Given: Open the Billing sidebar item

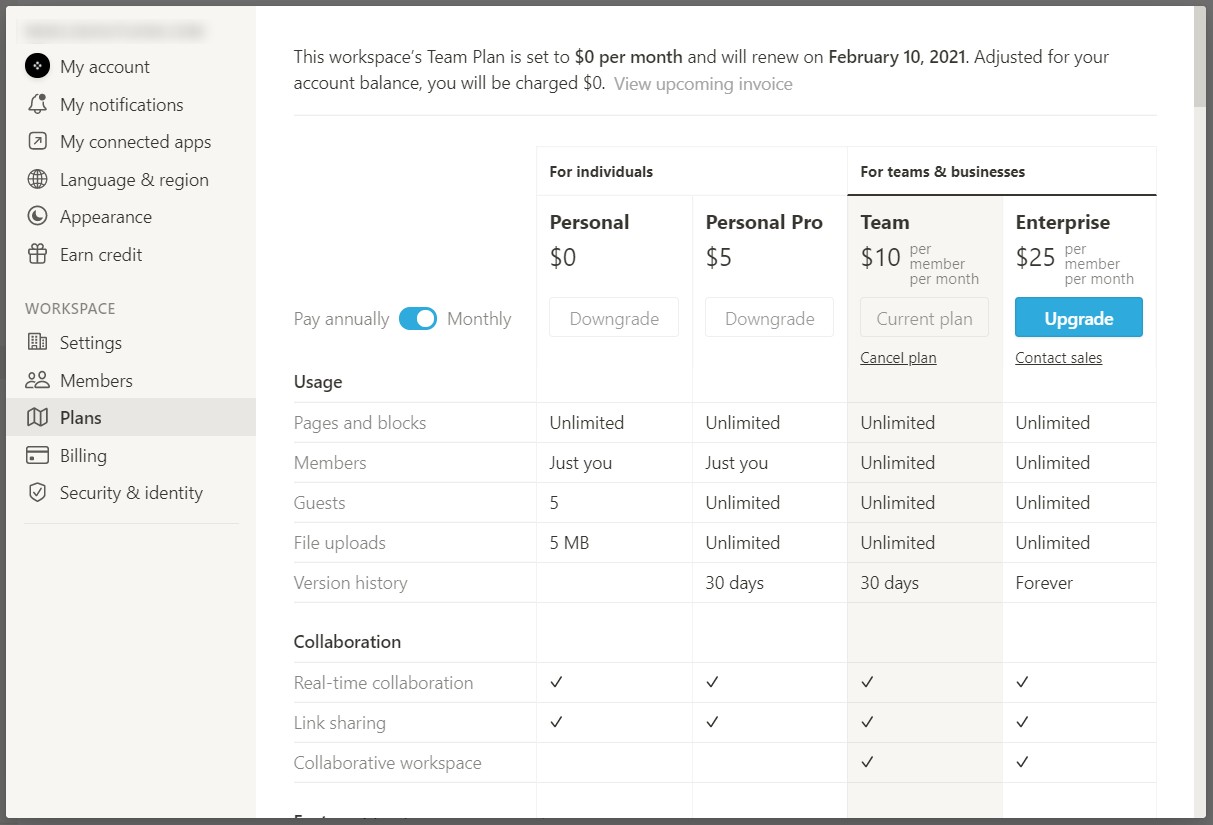Looking at the screenshot, I should pos(83,456).
